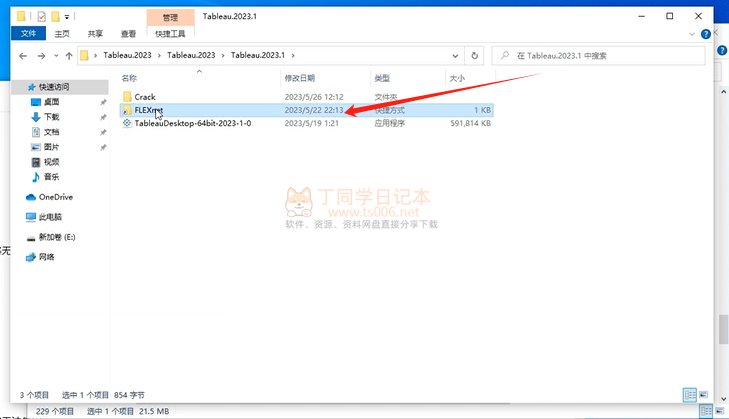Click quick access toolbar properties icon

pyautogui.click(x=41, y=17)
